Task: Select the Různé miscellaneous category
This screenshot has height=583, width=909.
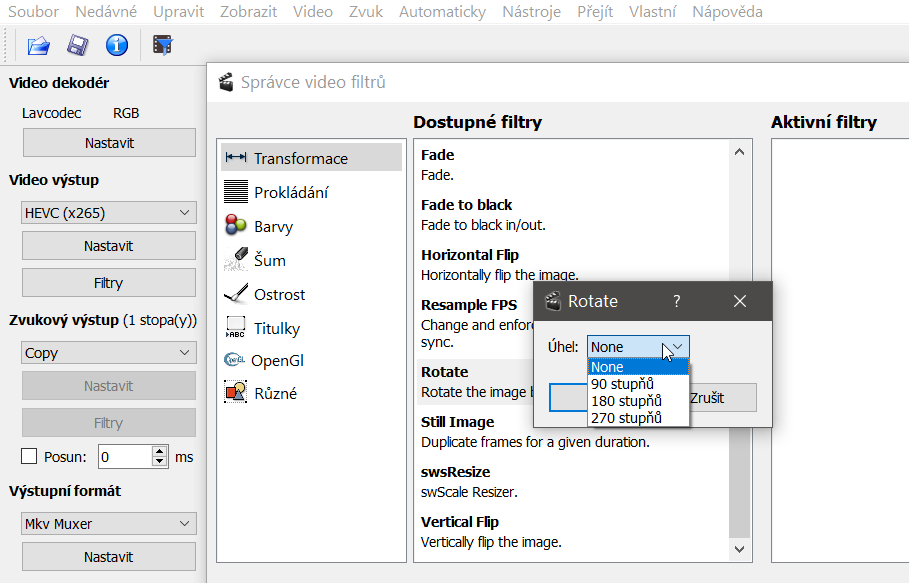Action: click(x=311, y=393)
